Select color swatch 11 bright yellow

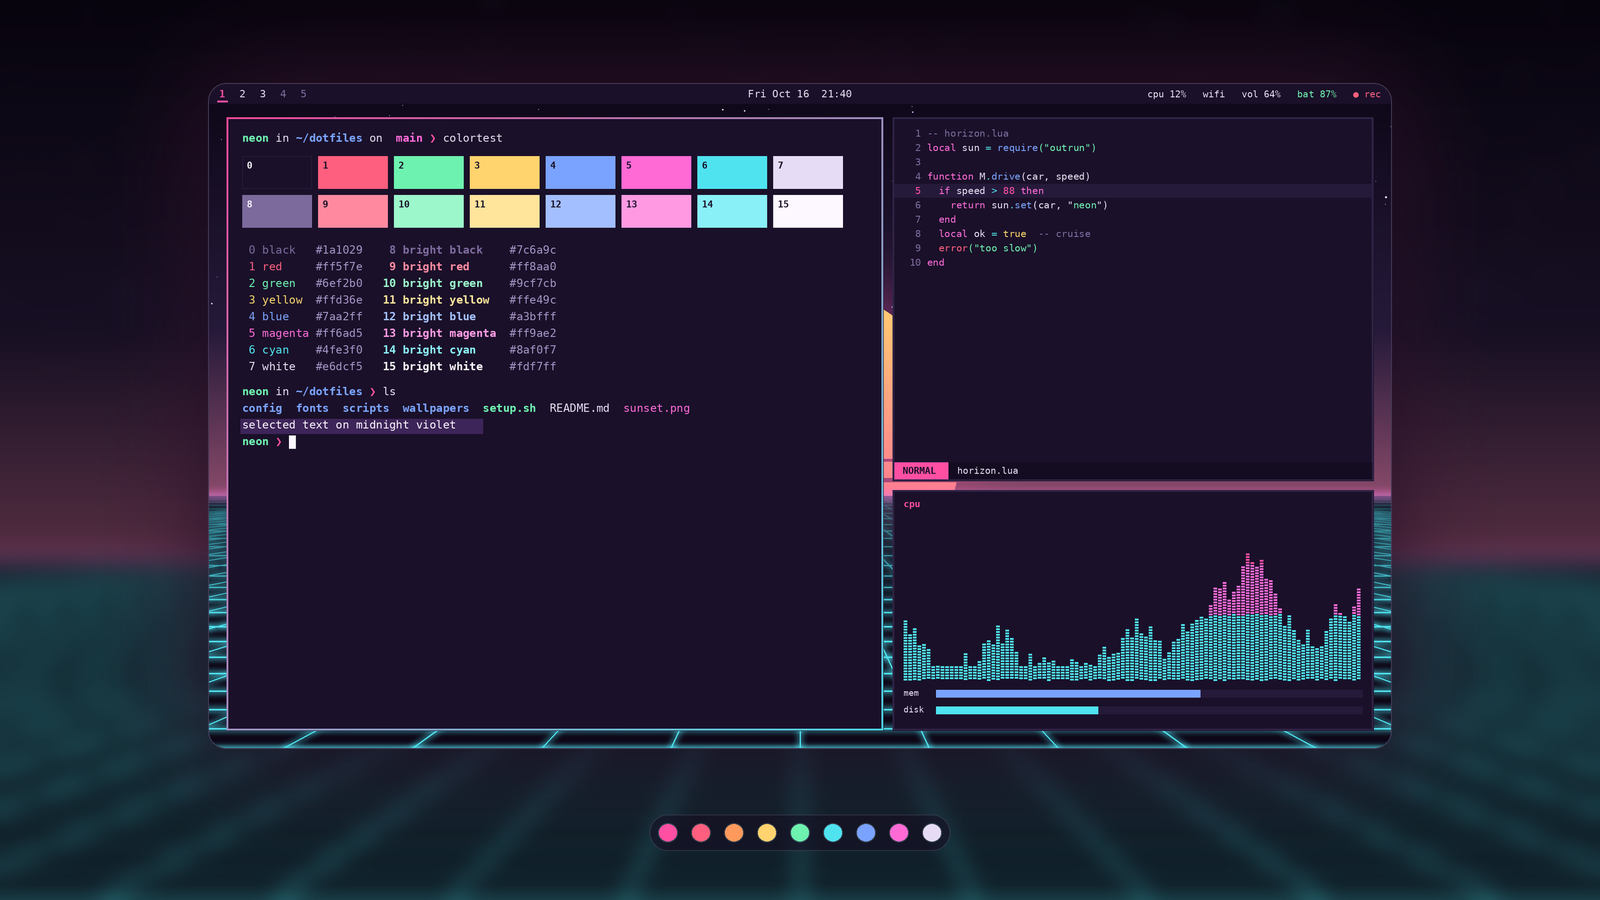tap(505, 211)
